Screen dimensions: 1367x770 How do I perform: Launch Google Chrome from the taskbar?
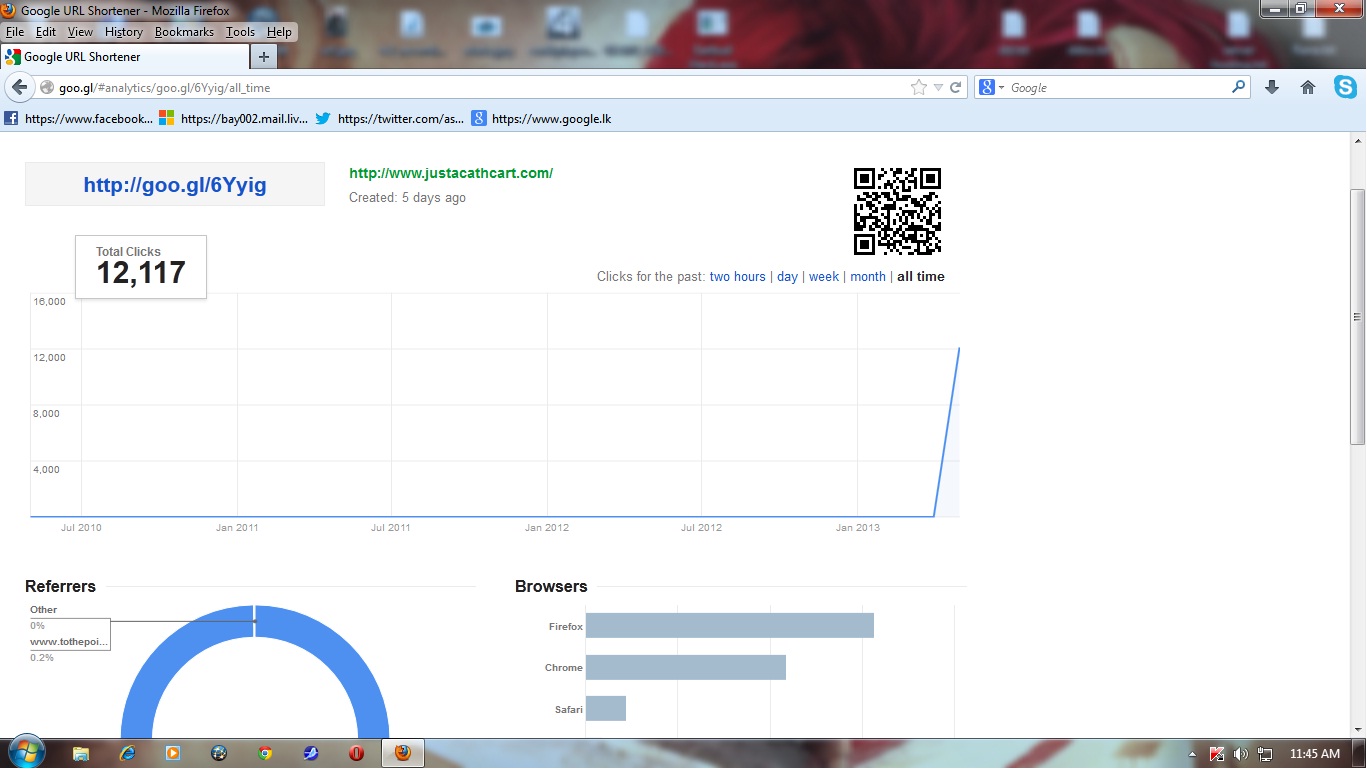265,753
